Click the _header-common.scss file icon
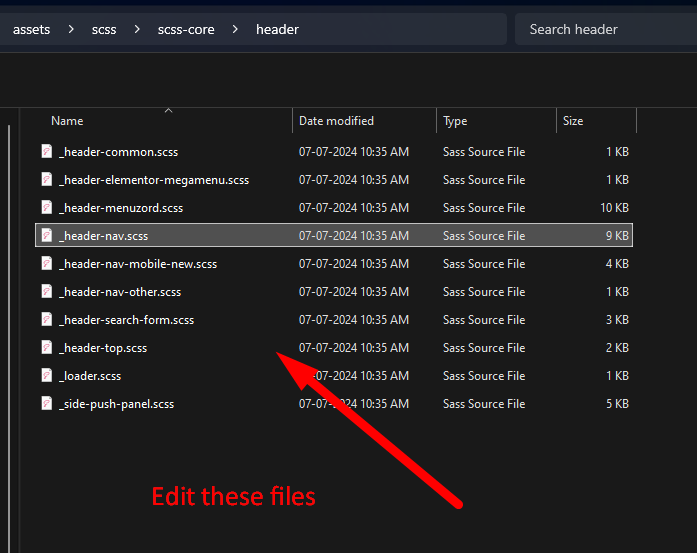The width and height of the screenshot is (697, 553). (47, 152)
